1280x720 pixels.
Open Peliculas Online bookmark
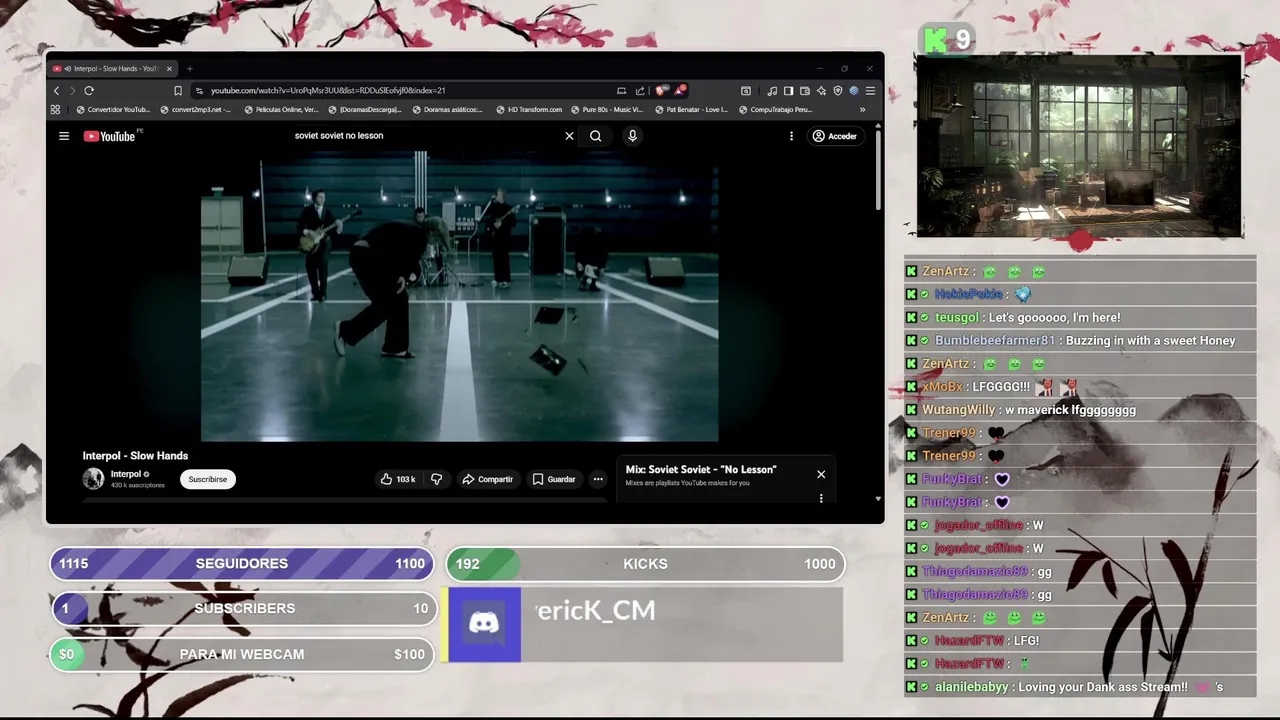point(282,110)
